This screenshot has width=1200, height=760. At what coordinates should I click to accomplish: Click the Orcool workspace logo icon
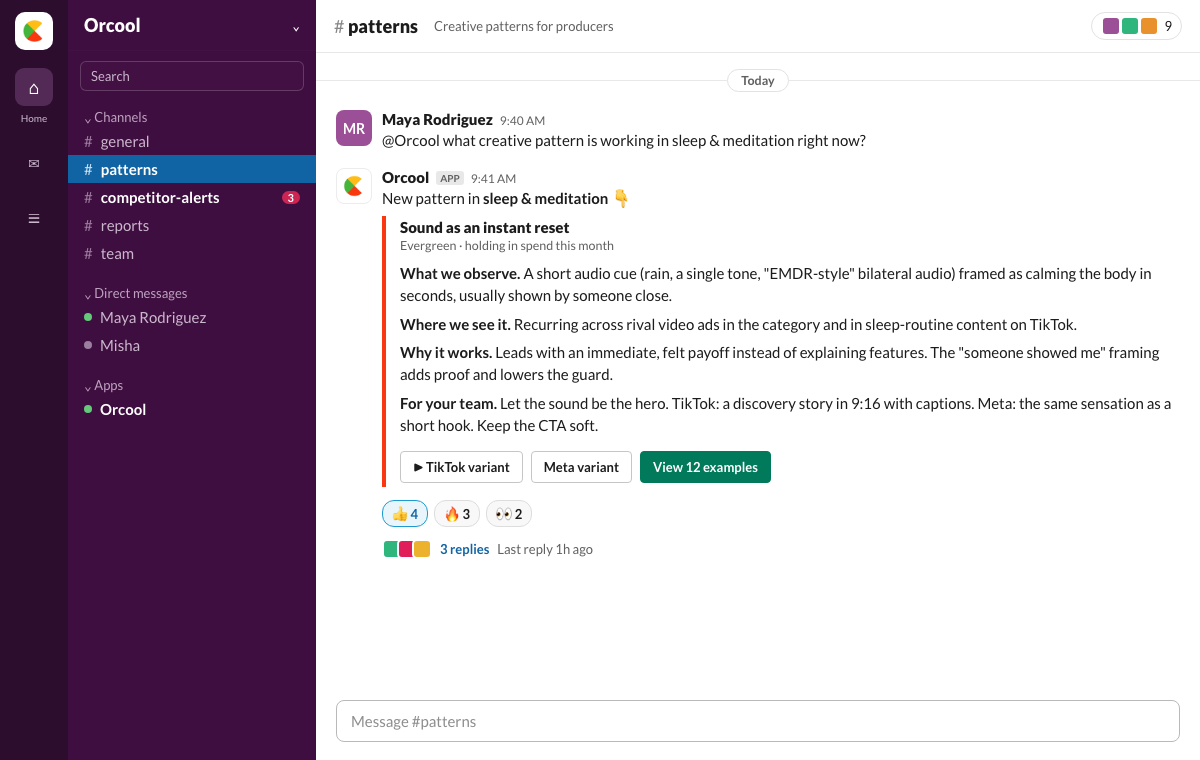point(34,31)
